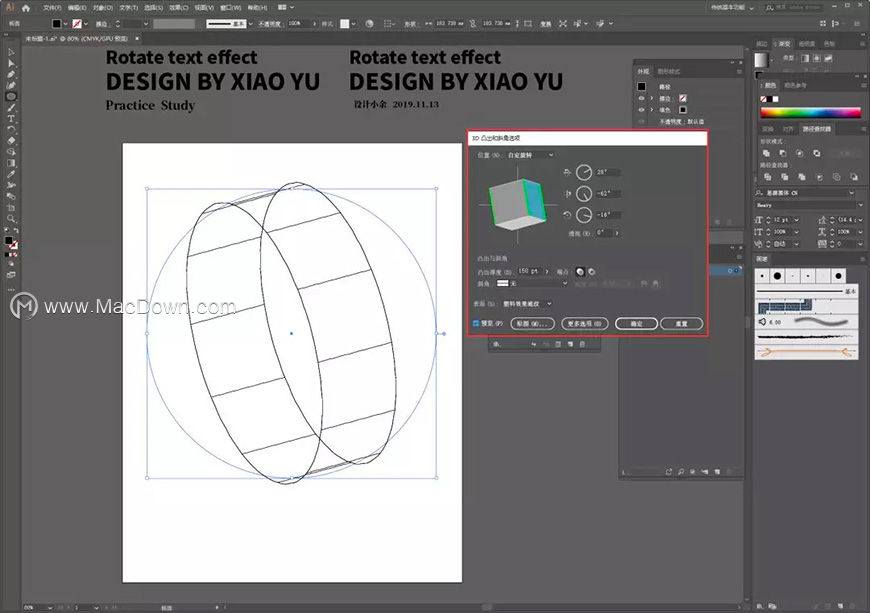Open the Type menu
Screen dimensions: 870x613
click(128, 8)
